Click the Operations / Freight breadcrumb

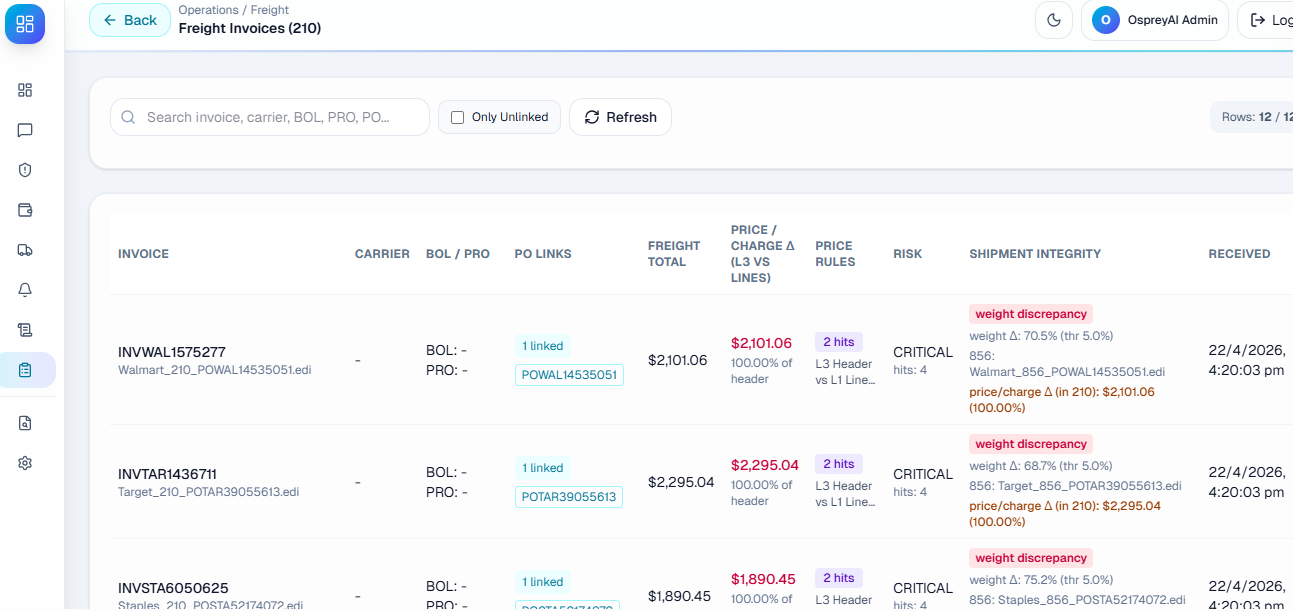(234, 10)
